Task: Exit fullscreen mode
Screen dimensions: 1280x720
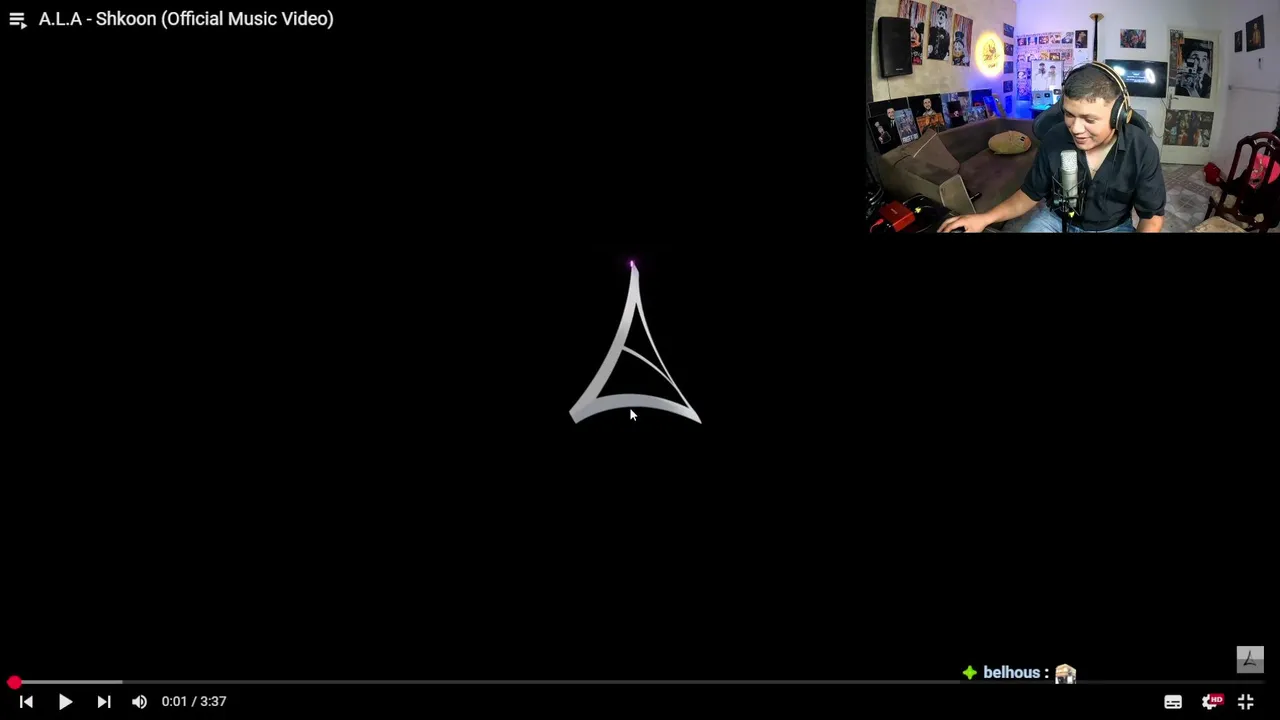Action: pyautogui.click(x=1246, y=702)
